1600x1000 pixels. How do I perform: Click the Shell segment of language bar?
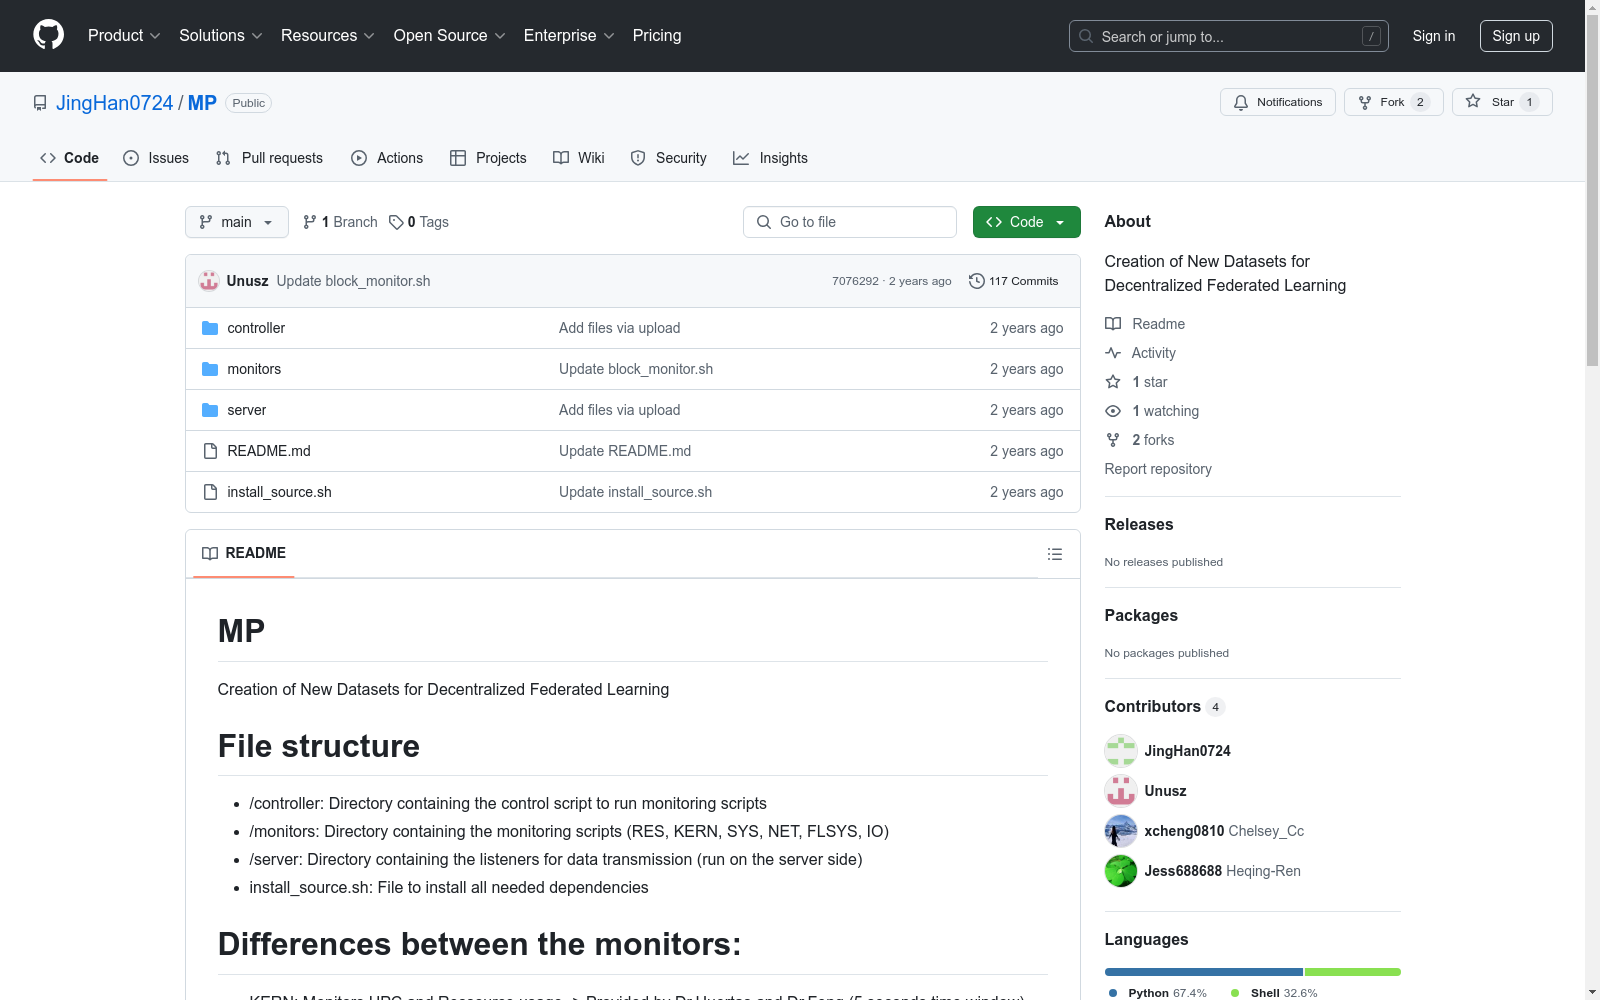click(x=1353, y=972)
